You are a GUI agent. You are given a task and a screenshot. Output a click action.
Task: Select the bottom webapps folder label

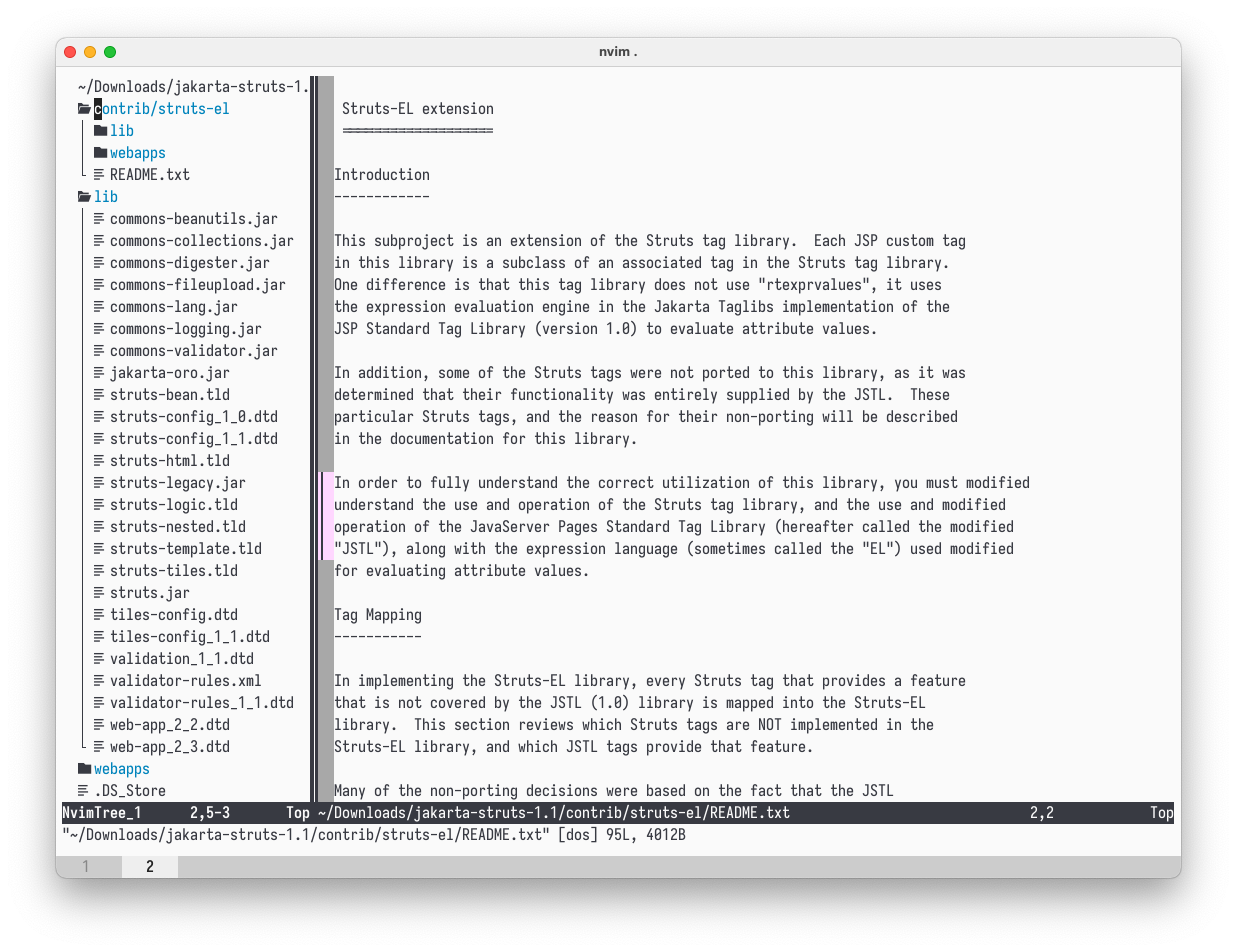122,769
